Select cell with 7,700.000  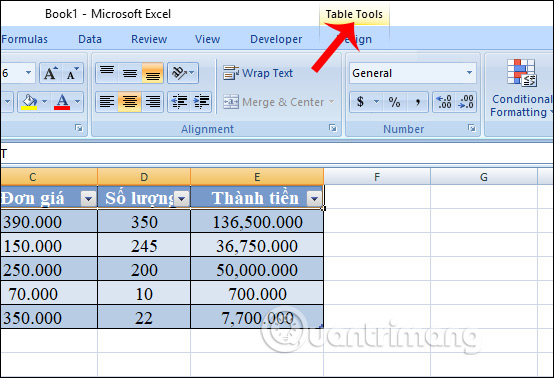point(257,318)
